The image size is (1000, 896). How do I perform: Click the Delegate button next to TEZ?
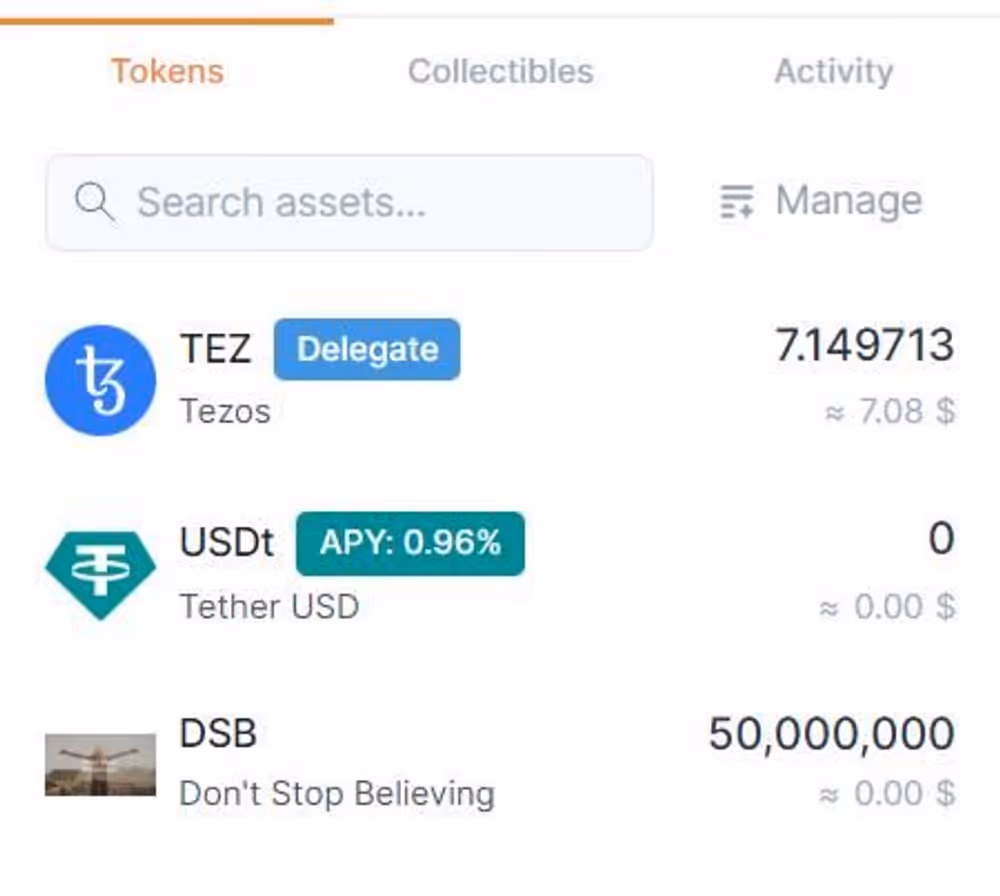tap(366, 349)
